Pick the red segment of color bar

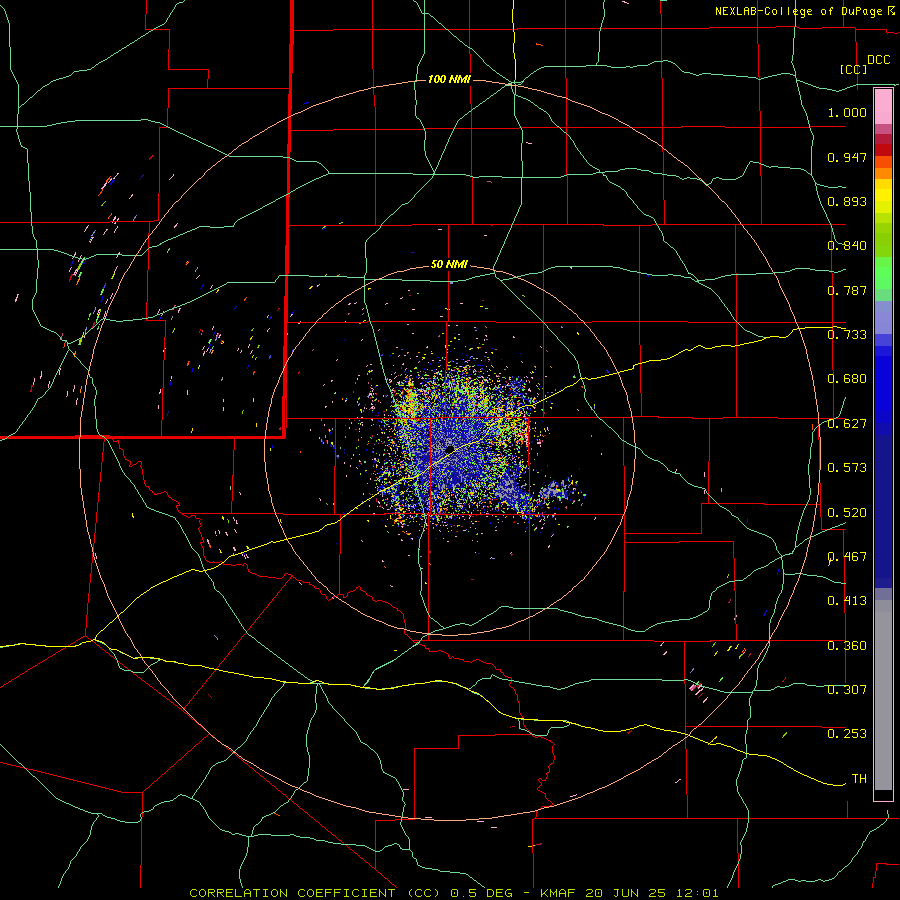click(x=883, y=149)
